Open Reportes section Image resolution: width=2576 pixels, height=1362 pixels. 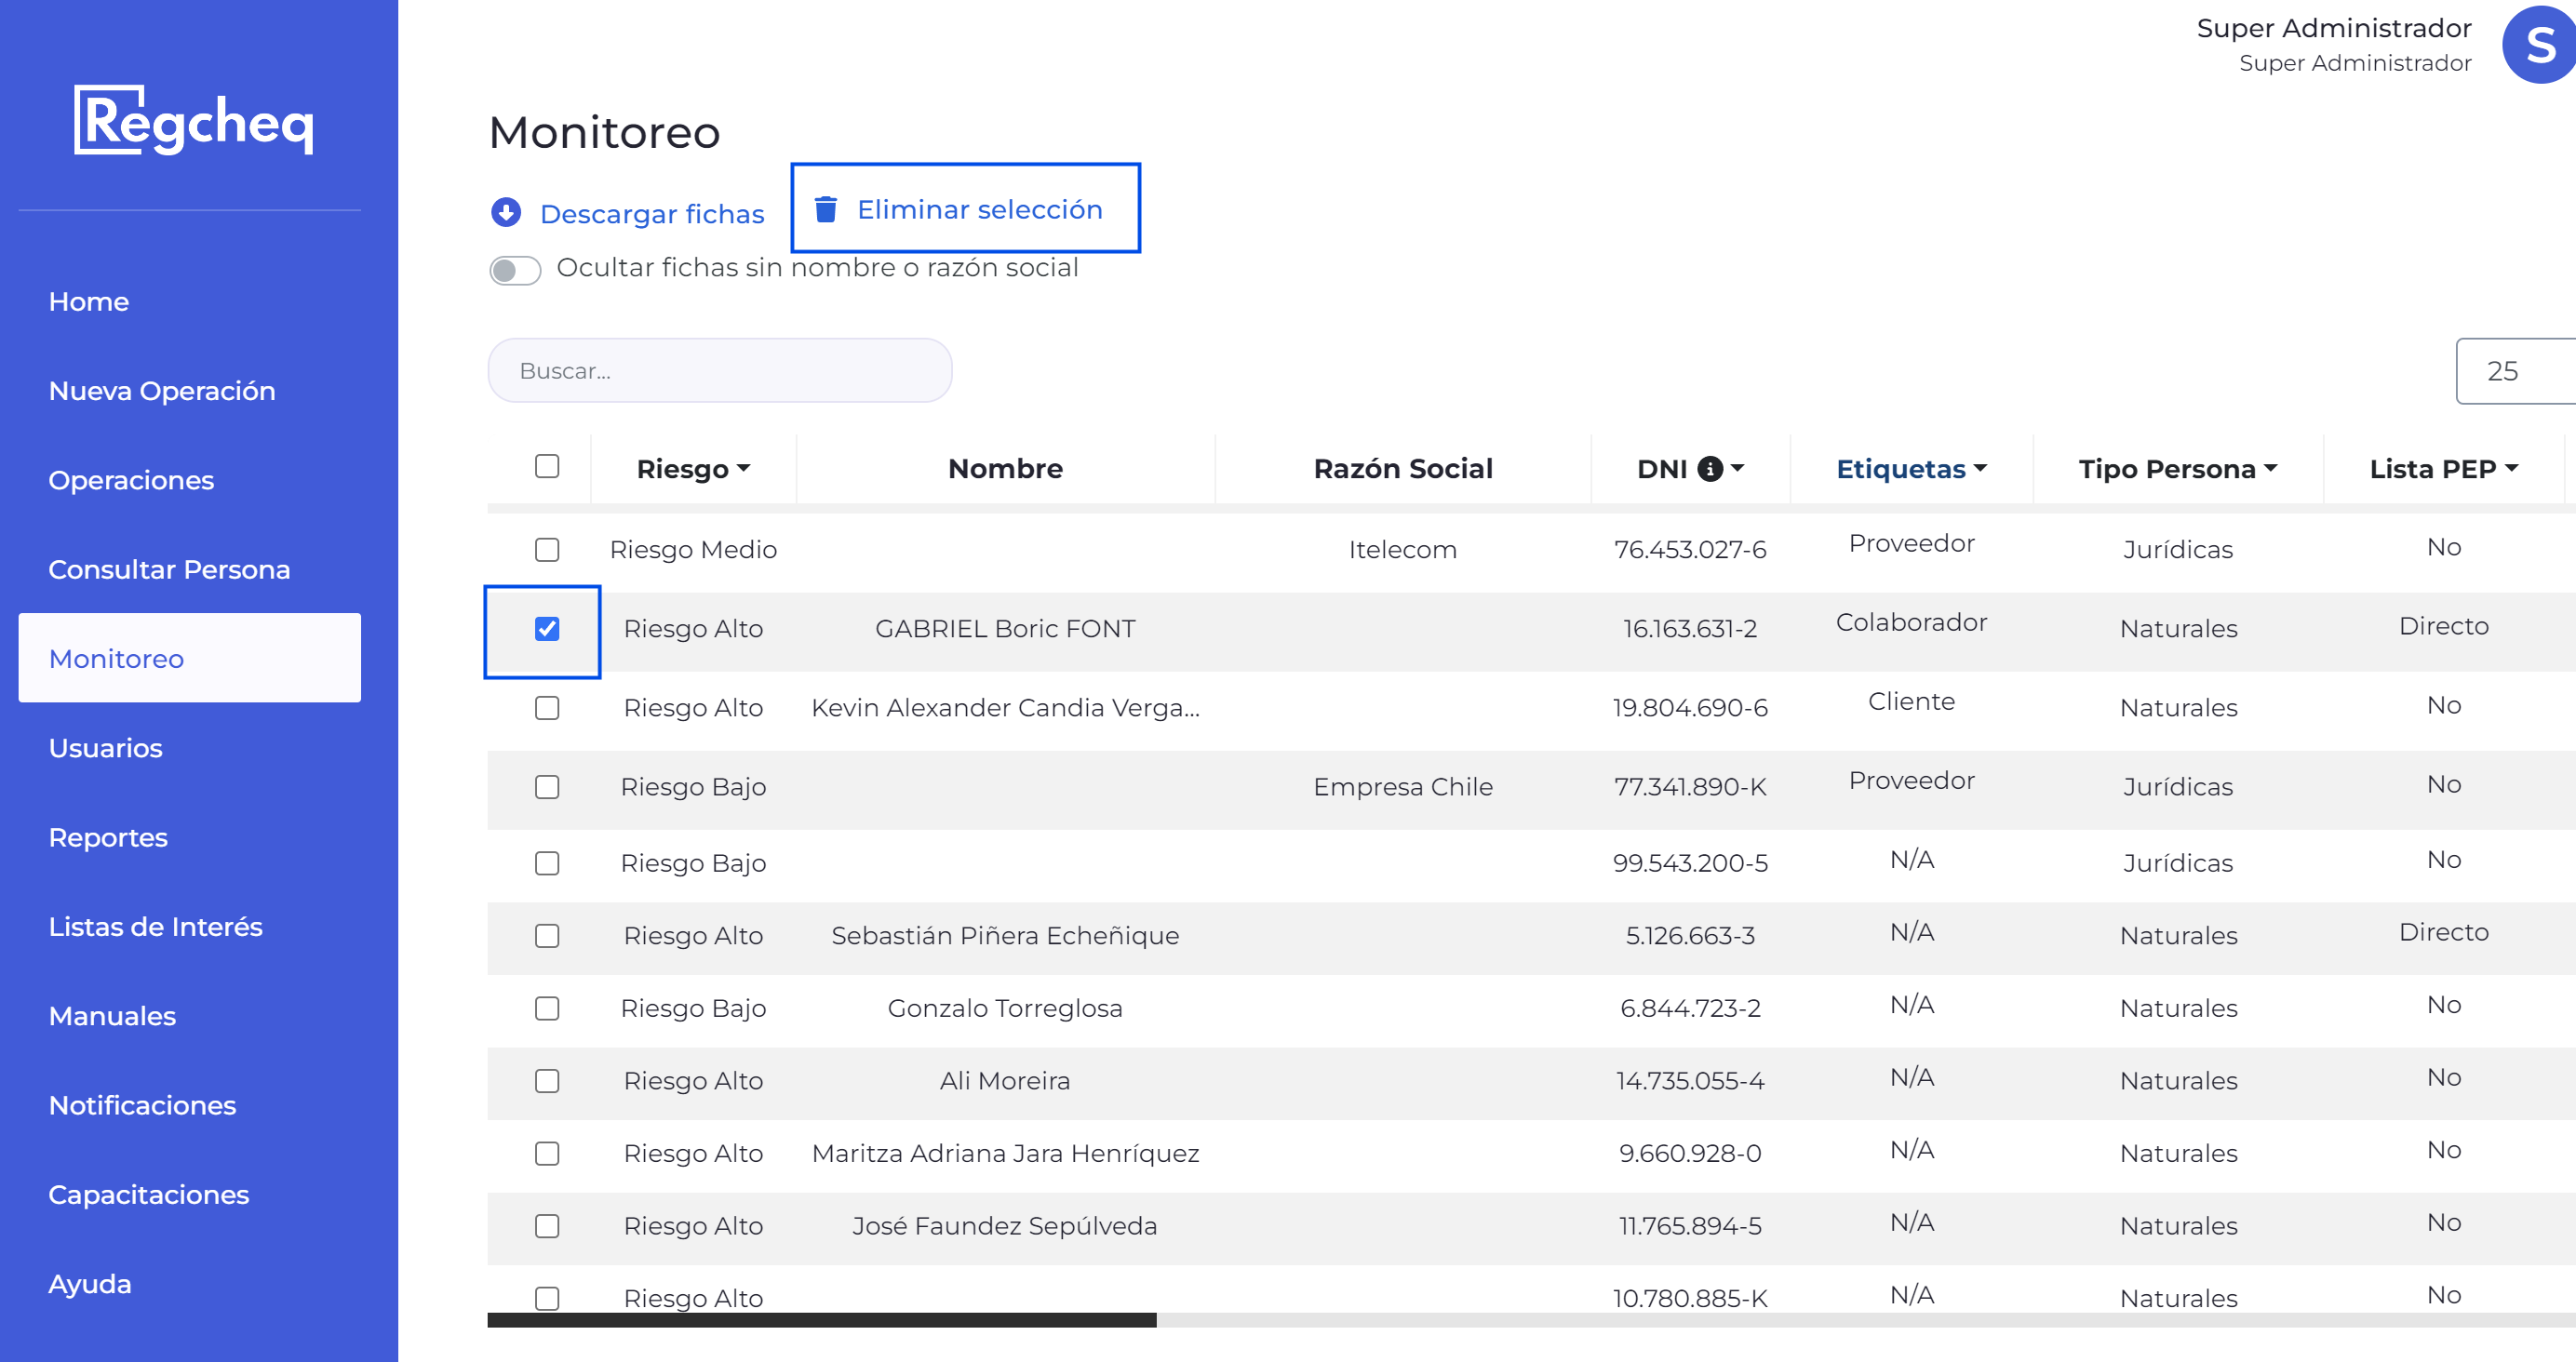pyautogui.click(x=108, y=837)
